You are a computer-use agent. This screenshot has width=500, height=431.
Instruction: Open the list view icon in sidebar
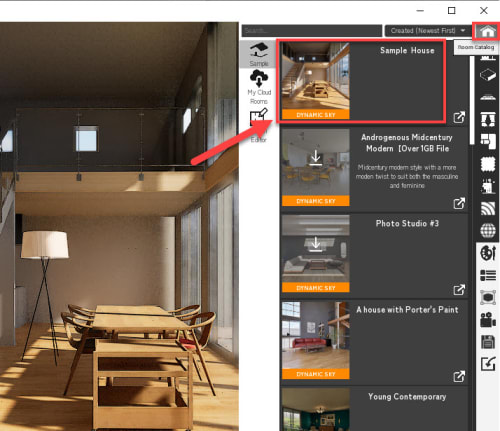488,276
